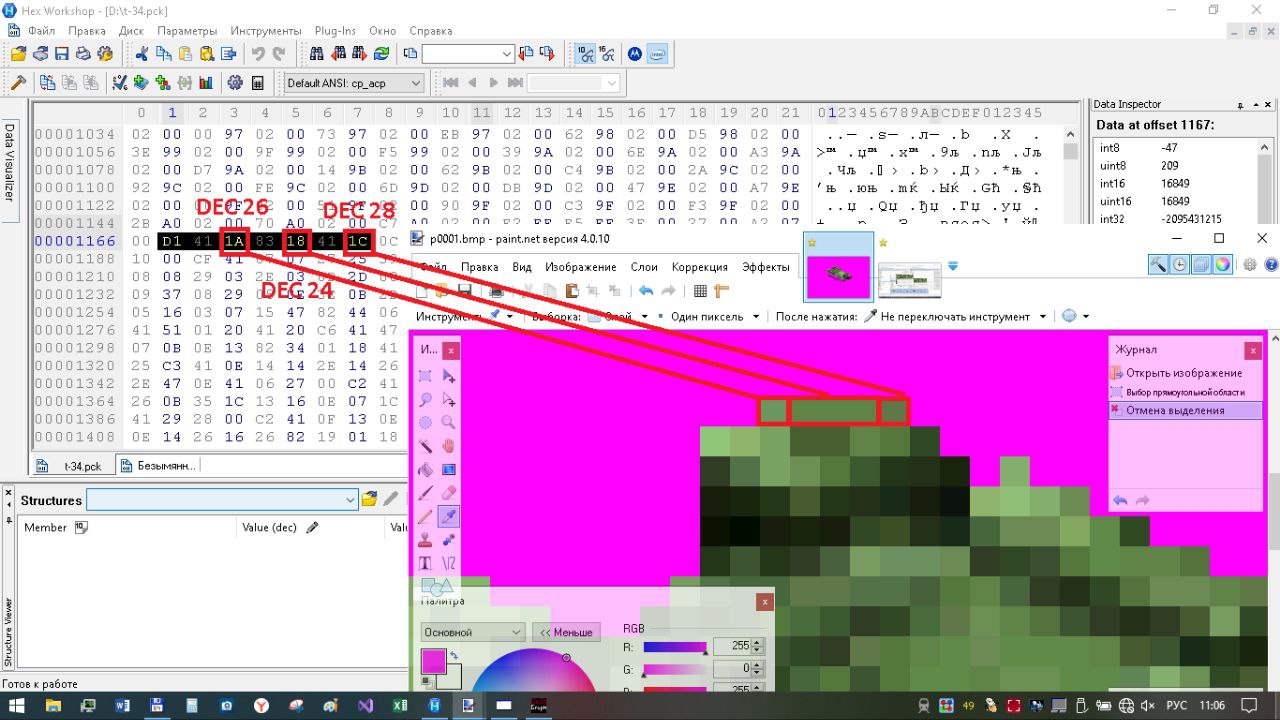Select Clone Stamp tool in paint.net

coord(426,540)
